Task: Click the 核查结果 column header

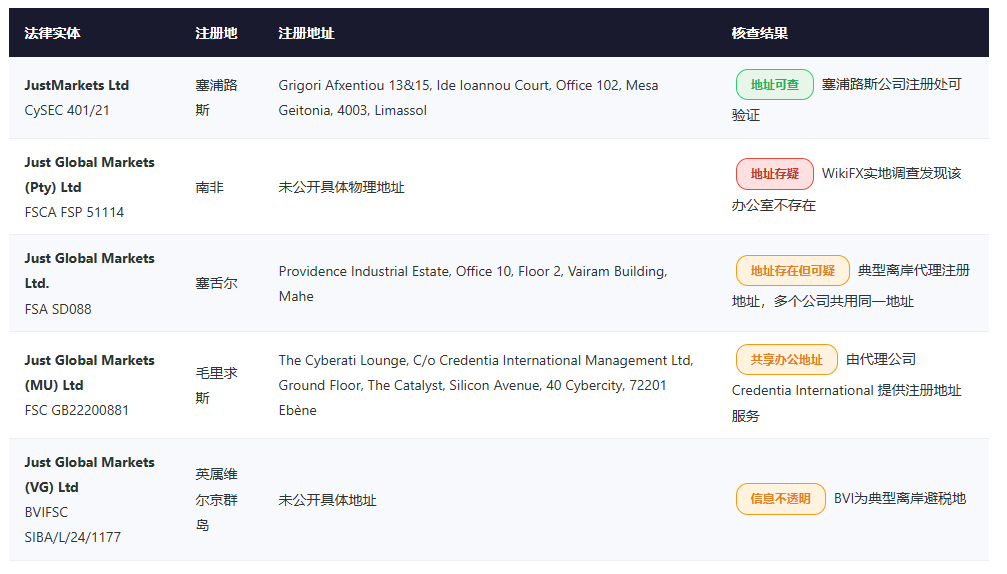Action: coord(760,33)
